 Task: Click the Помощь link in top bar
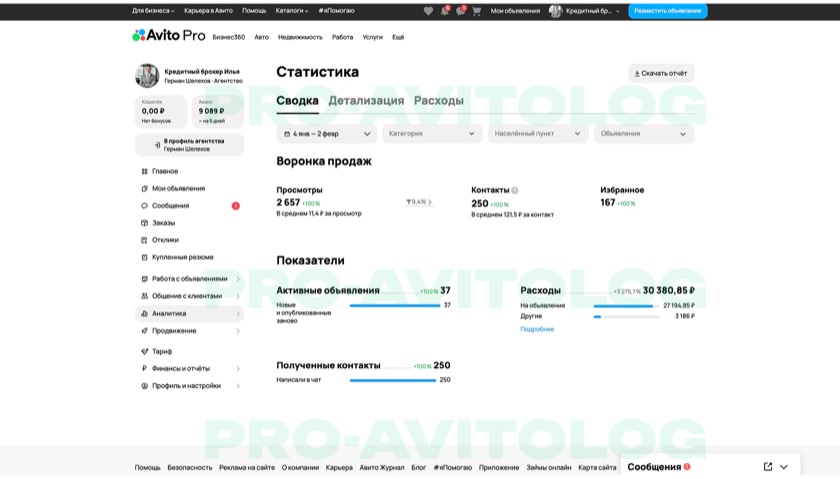point(254,11)
